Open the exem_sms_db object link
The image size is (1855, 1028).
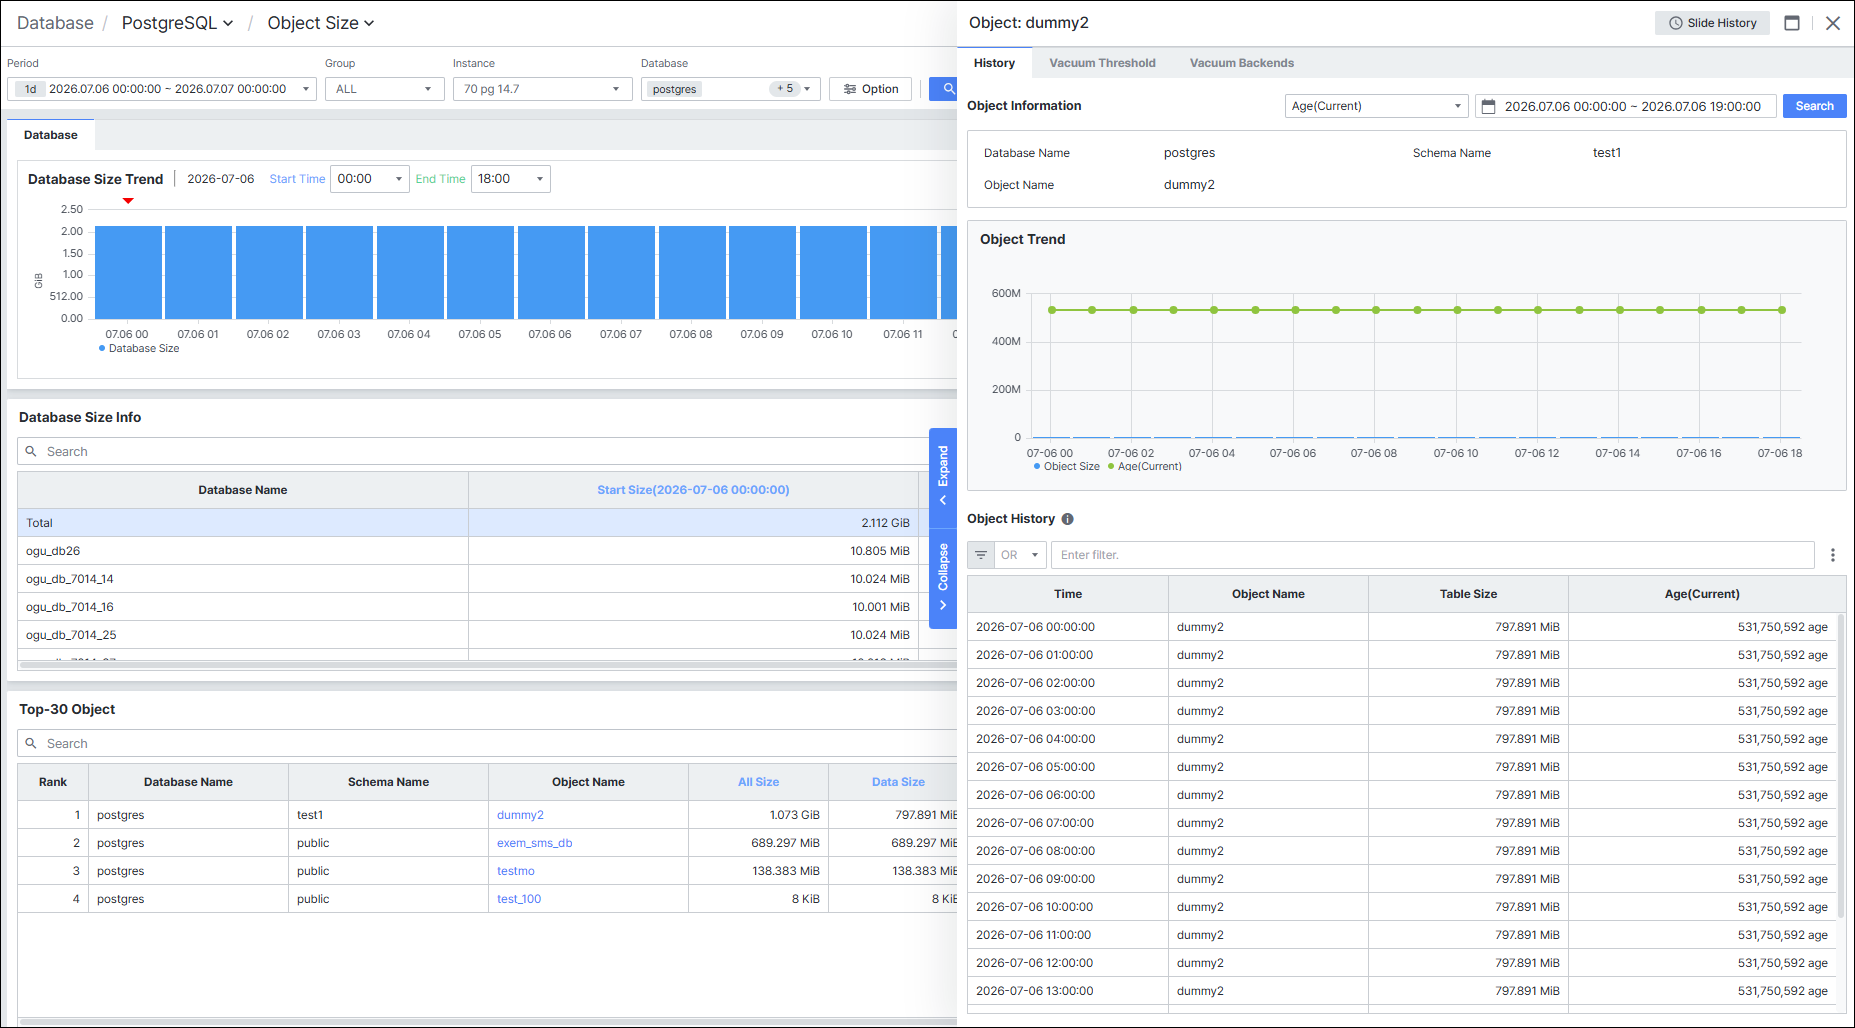[534, 843]
